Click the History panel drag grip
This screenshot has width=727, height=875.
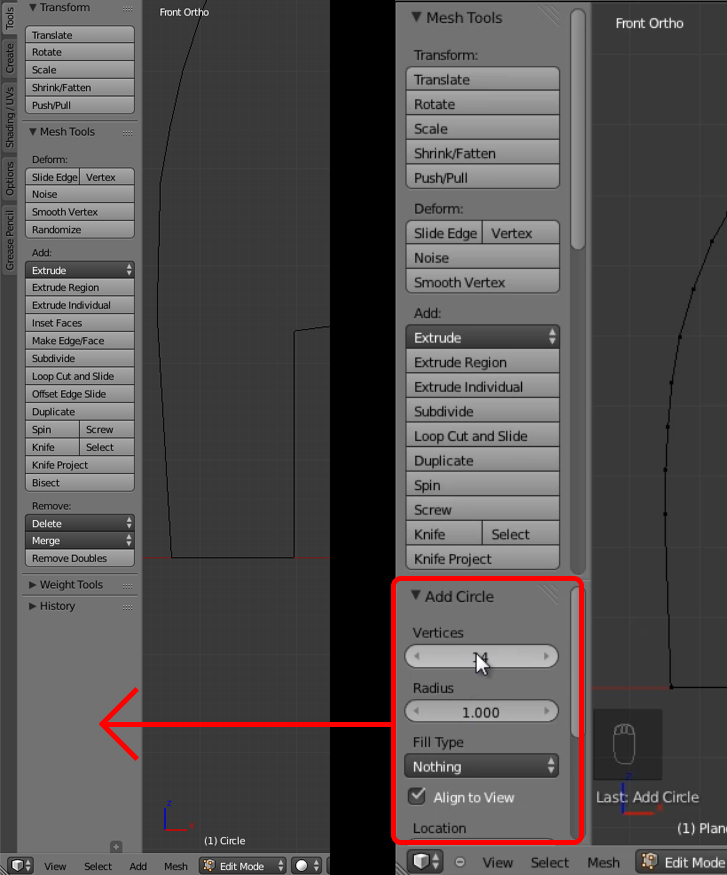click(x=128, y=607)
